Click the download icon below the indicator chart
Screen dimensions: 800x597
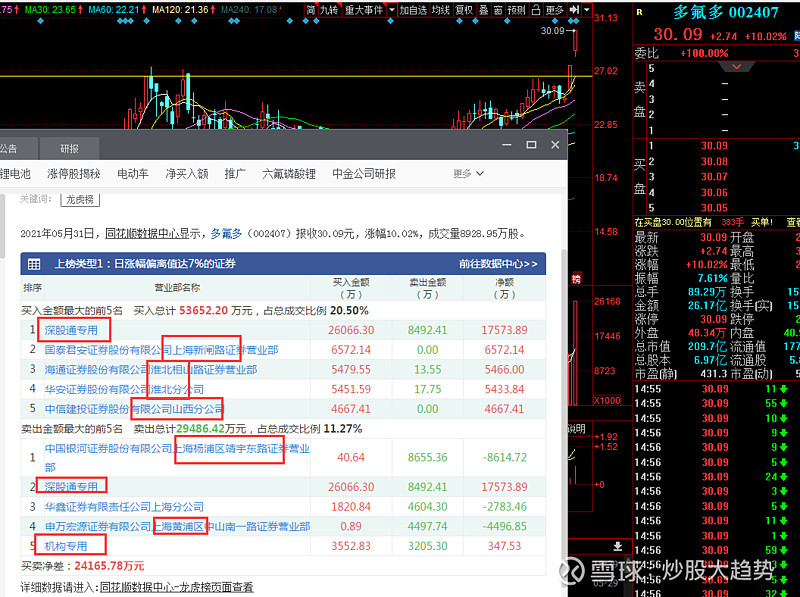617,546
